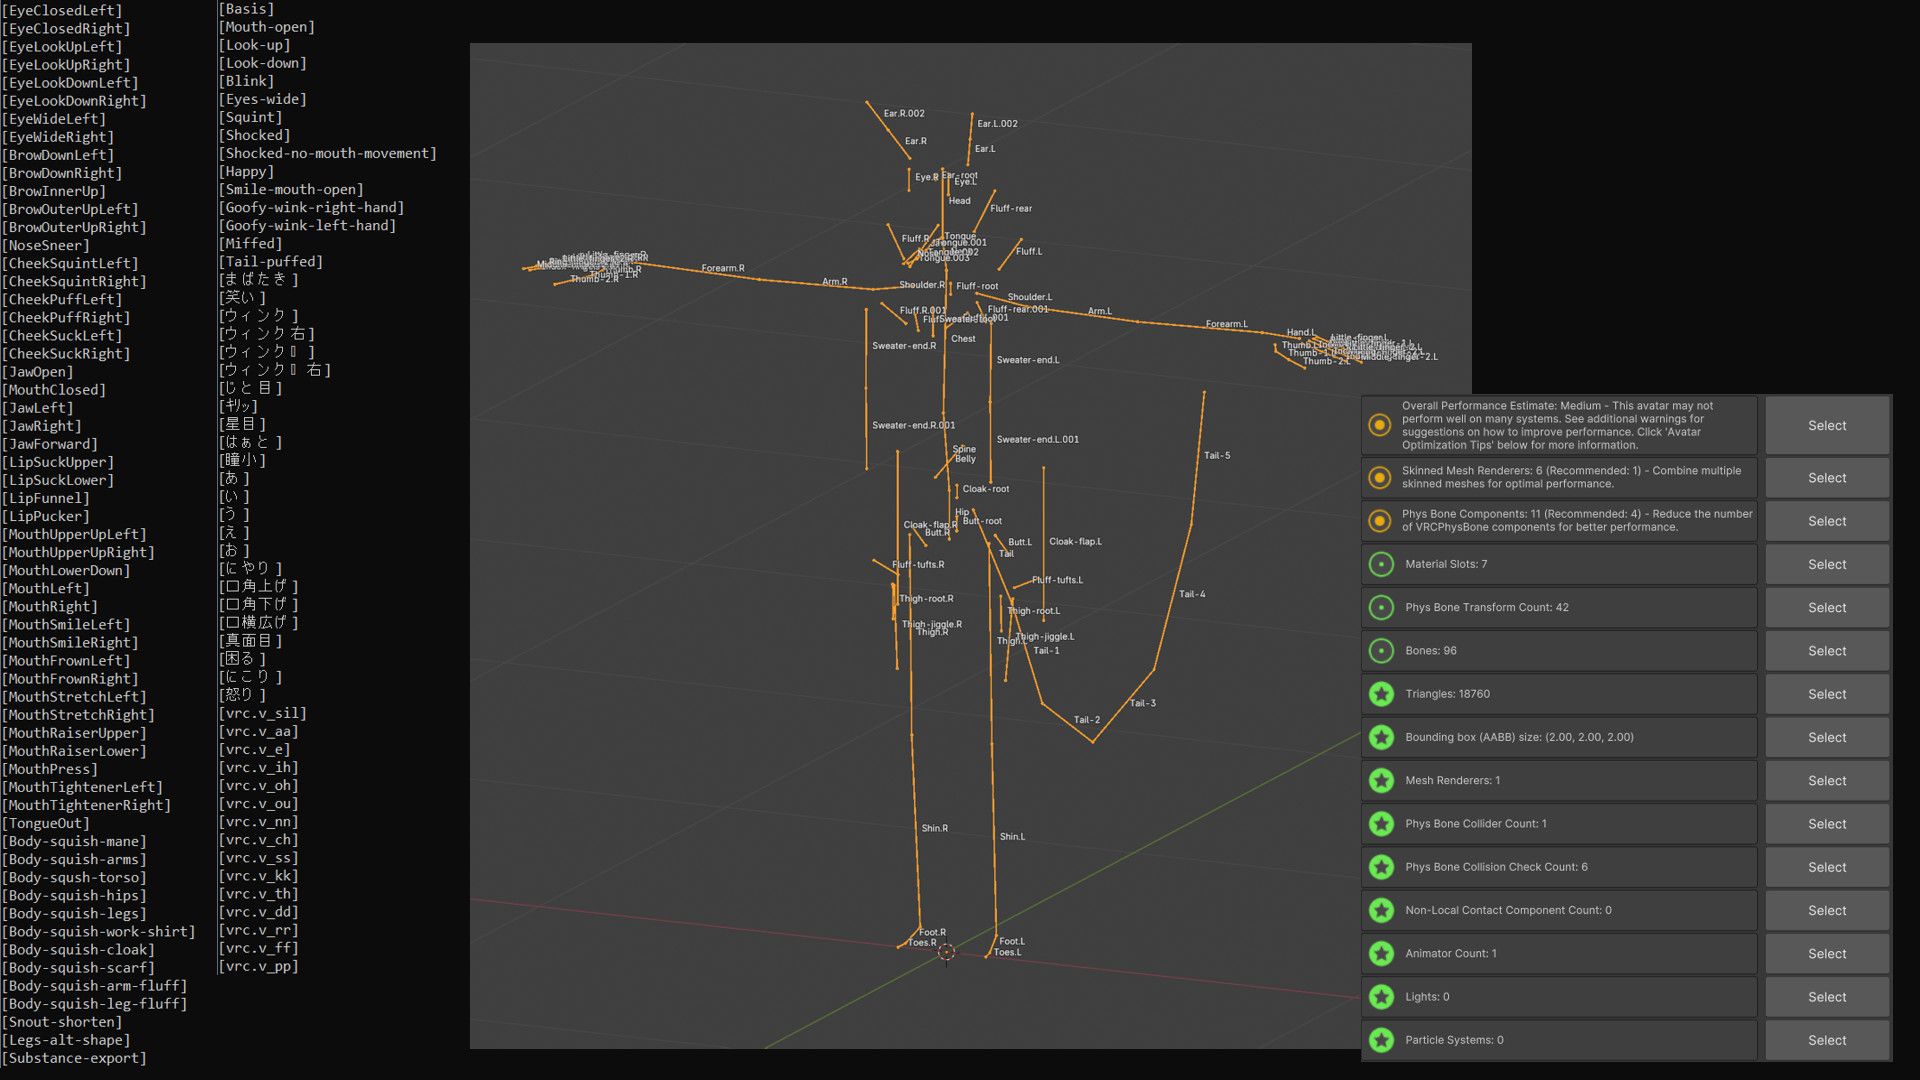The height and width of the screenshot is (1080, 1920).
Task: Select the Forearm.R bone label
Action: coord(723,269)
